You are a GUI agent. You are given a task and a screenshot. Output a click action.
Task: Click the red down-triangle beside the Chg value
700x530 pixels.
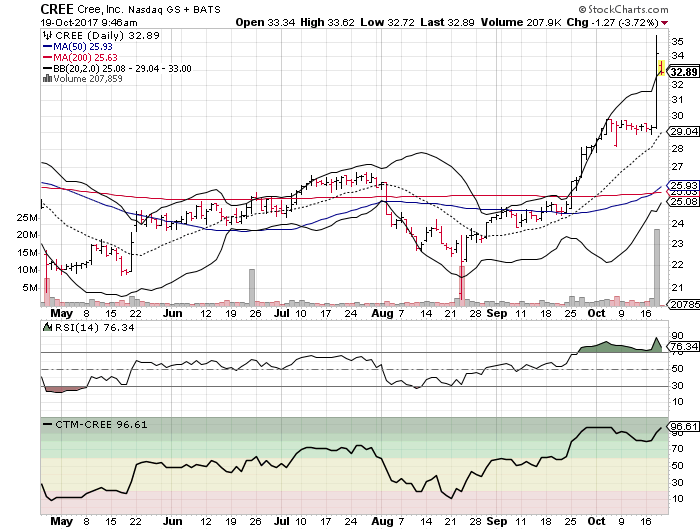point(665,23)
